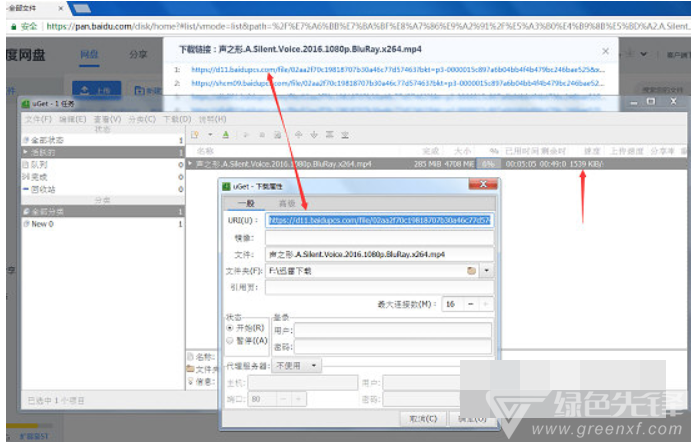The width and height of the screenshot is (693, 443).
Task: Click the URI(U) input field
Action: (380, 220)
